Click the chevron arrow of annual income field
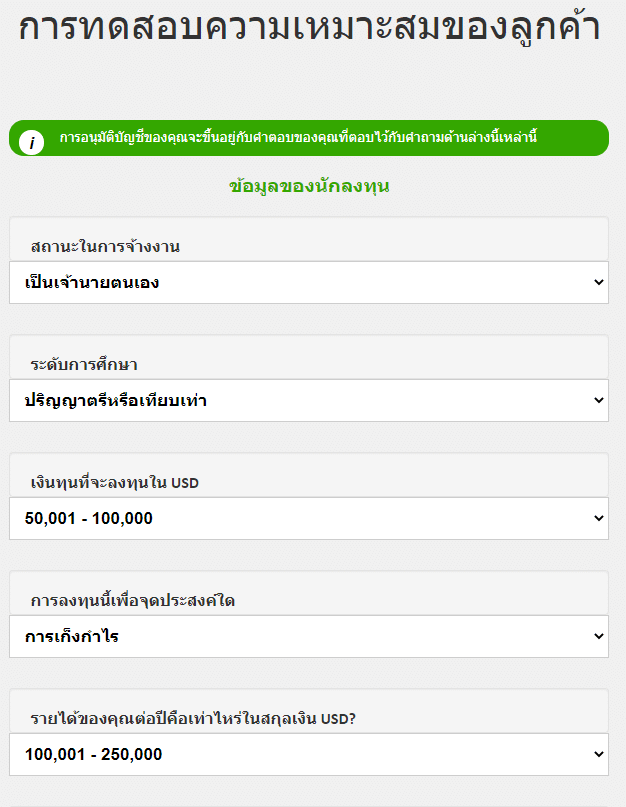This screenshot has width=626, height=807. click(599, 754)
